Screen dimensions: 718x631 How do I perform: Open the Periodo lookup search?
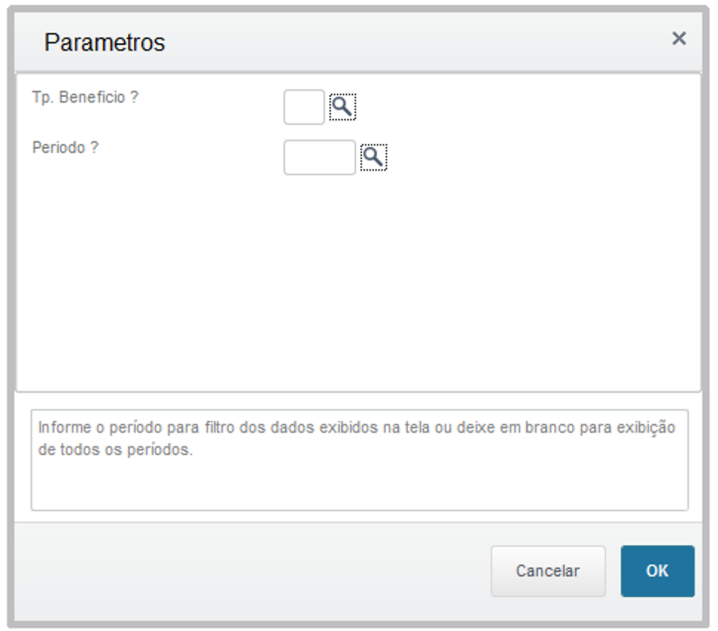click(373, 157)
